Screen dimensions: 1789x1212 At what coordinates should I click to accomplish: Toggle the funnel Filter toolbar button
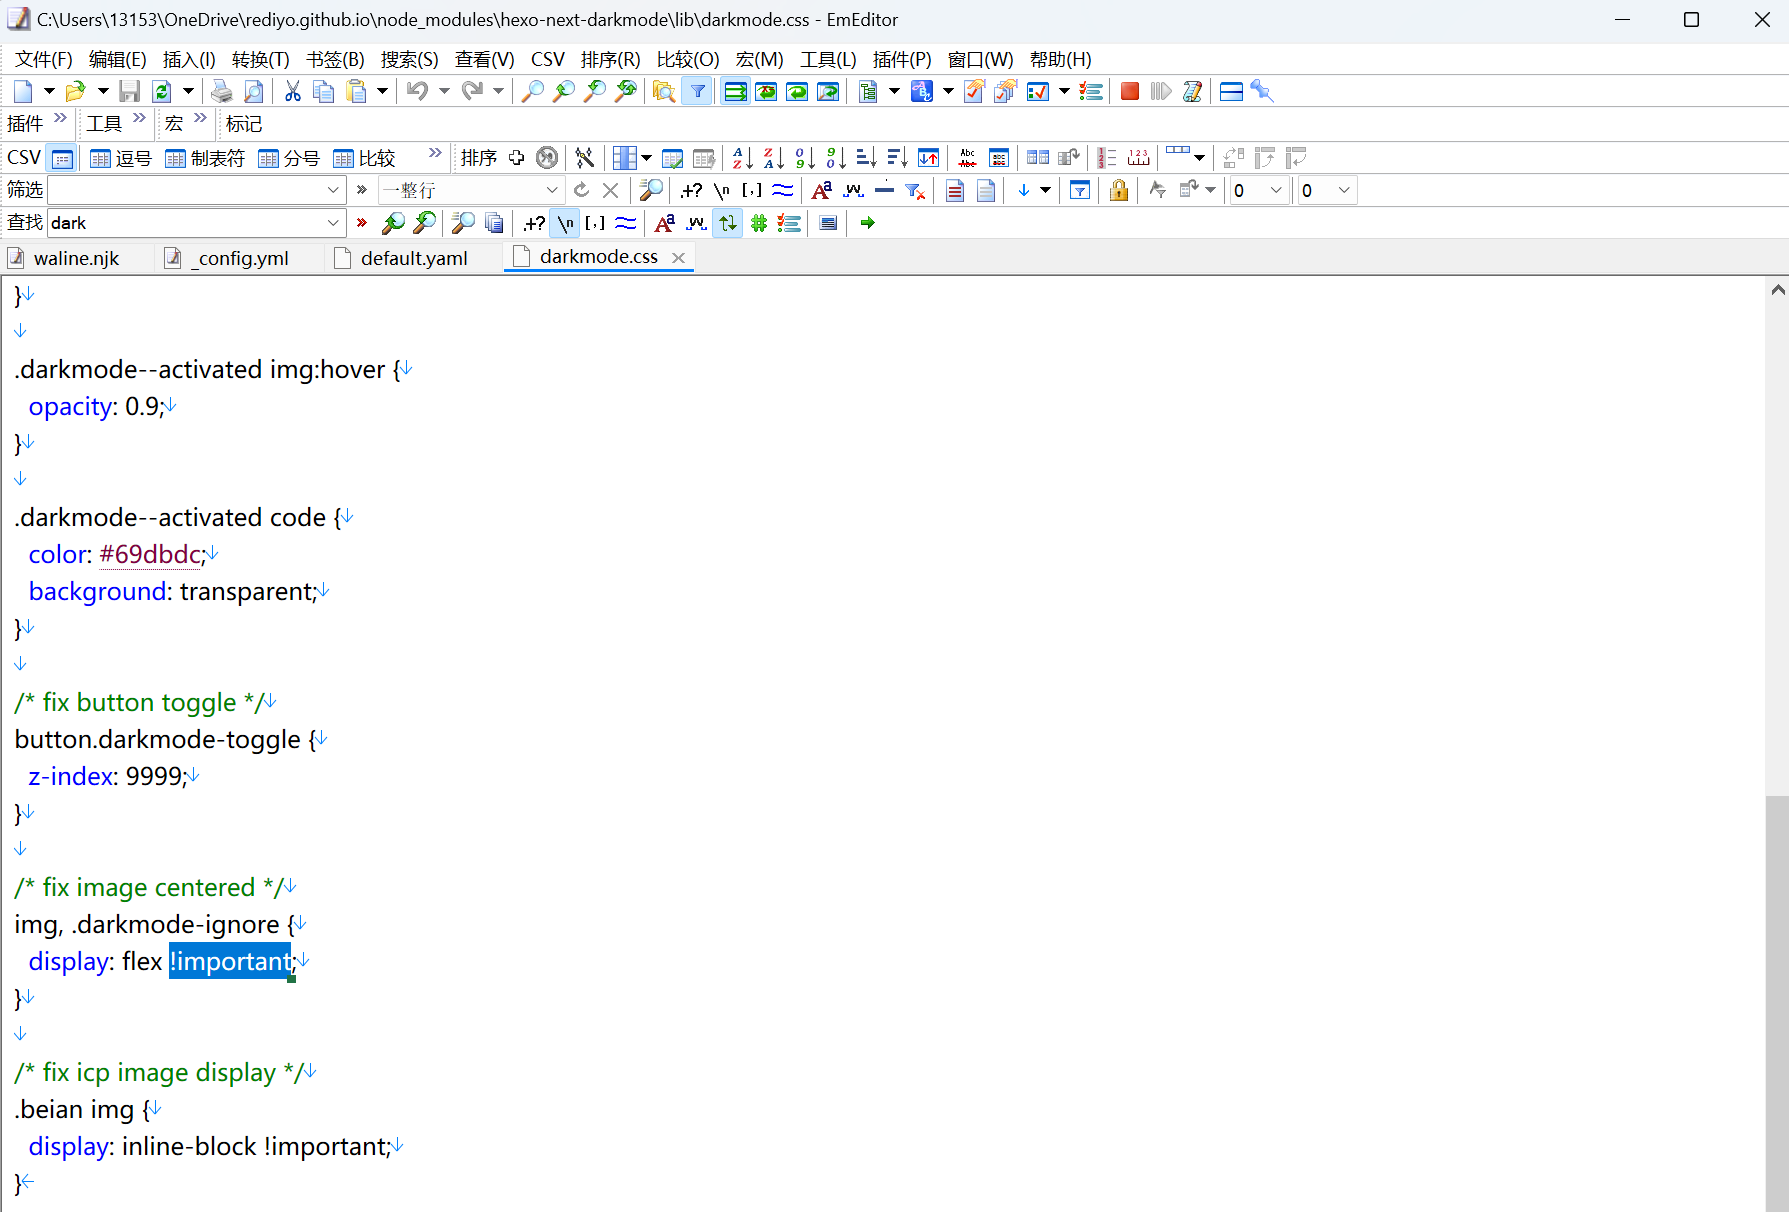coord(698,92)
